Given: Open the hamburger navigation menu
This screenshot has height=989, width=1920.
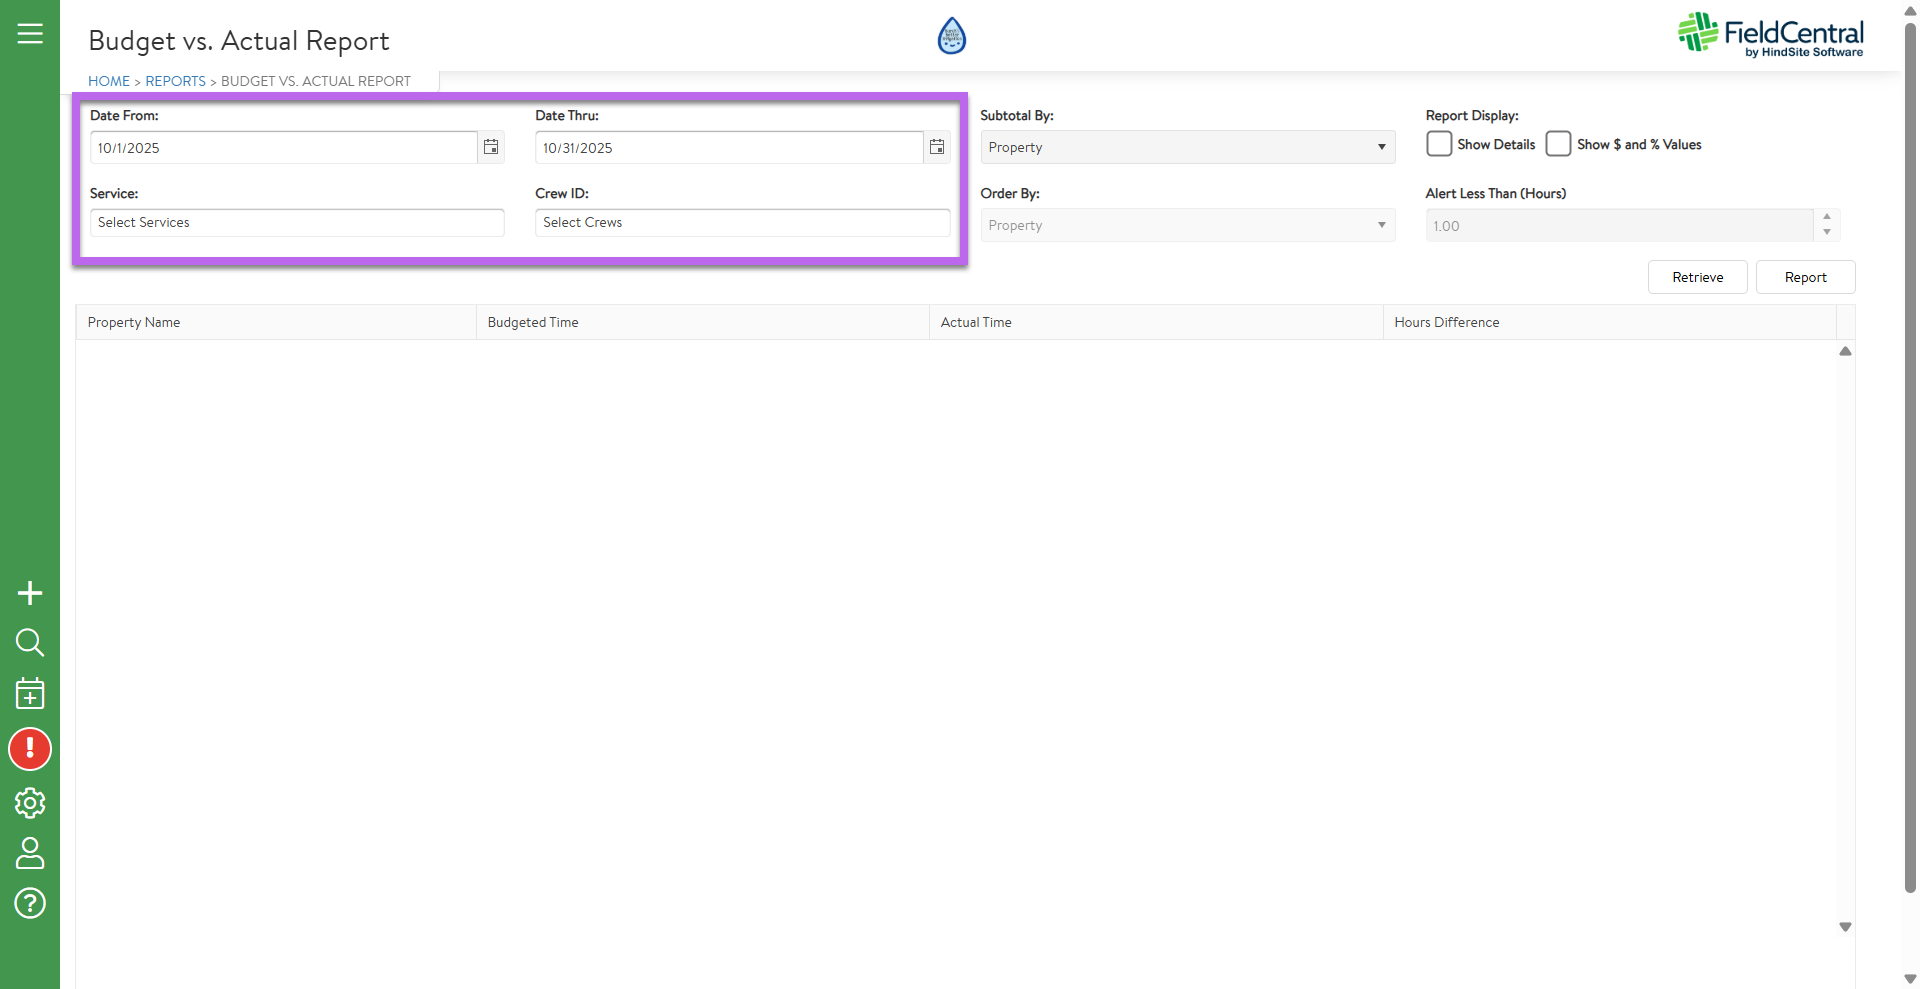Looking at the screenshot, I should 30,34.
